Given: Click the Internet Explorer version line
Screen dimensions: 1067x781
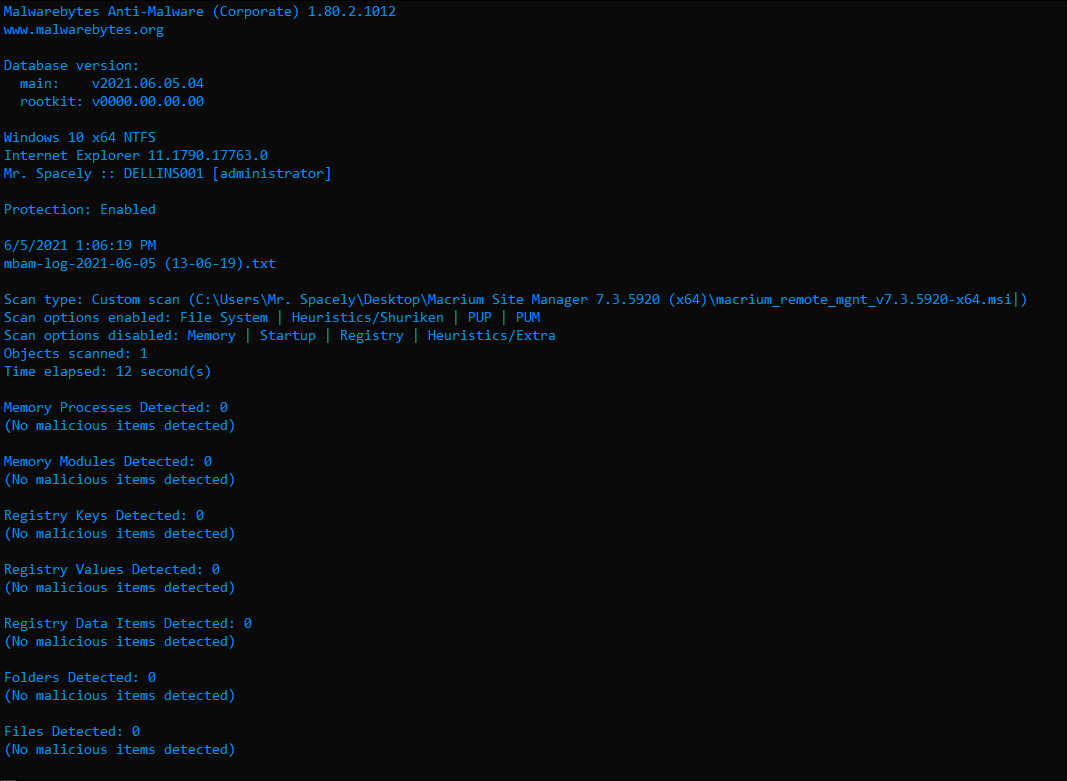Looking at the screenshot, I should pyautogui.click(x=135, y=155).
